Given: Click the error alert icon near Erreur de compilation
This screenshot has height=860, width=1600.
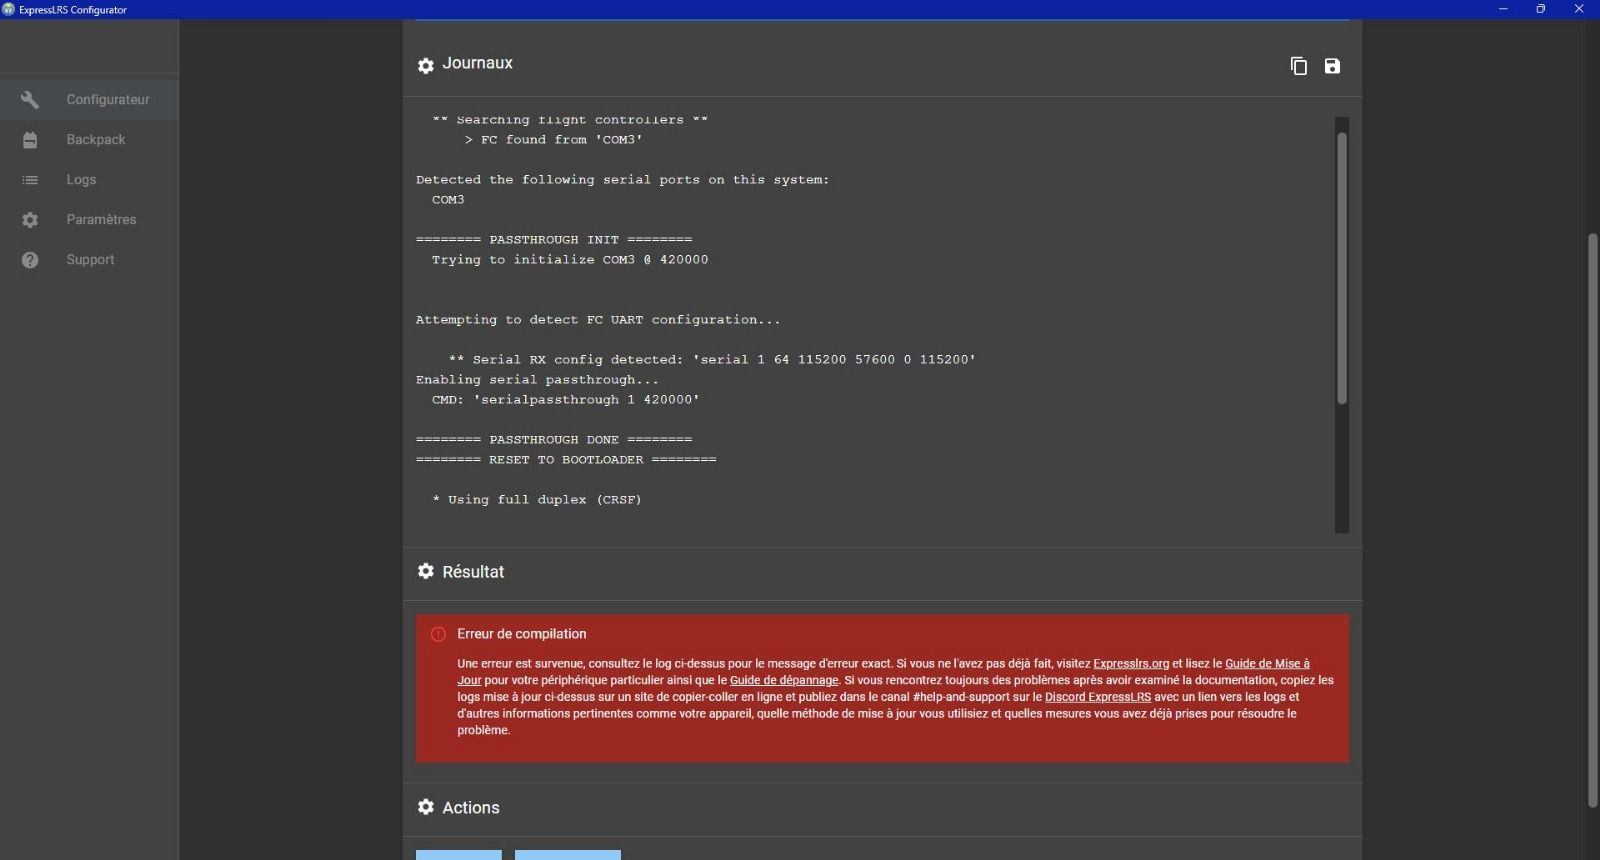Looking at the screenshot, I should click(x=438, y=634).
